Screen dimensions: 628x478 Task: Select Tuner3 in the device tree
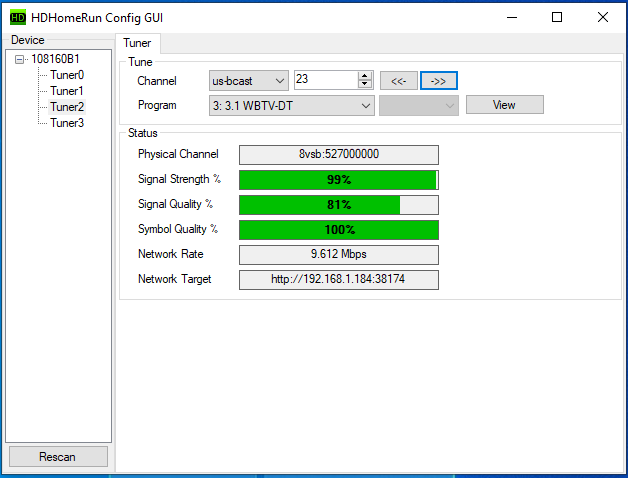[67, 123]
